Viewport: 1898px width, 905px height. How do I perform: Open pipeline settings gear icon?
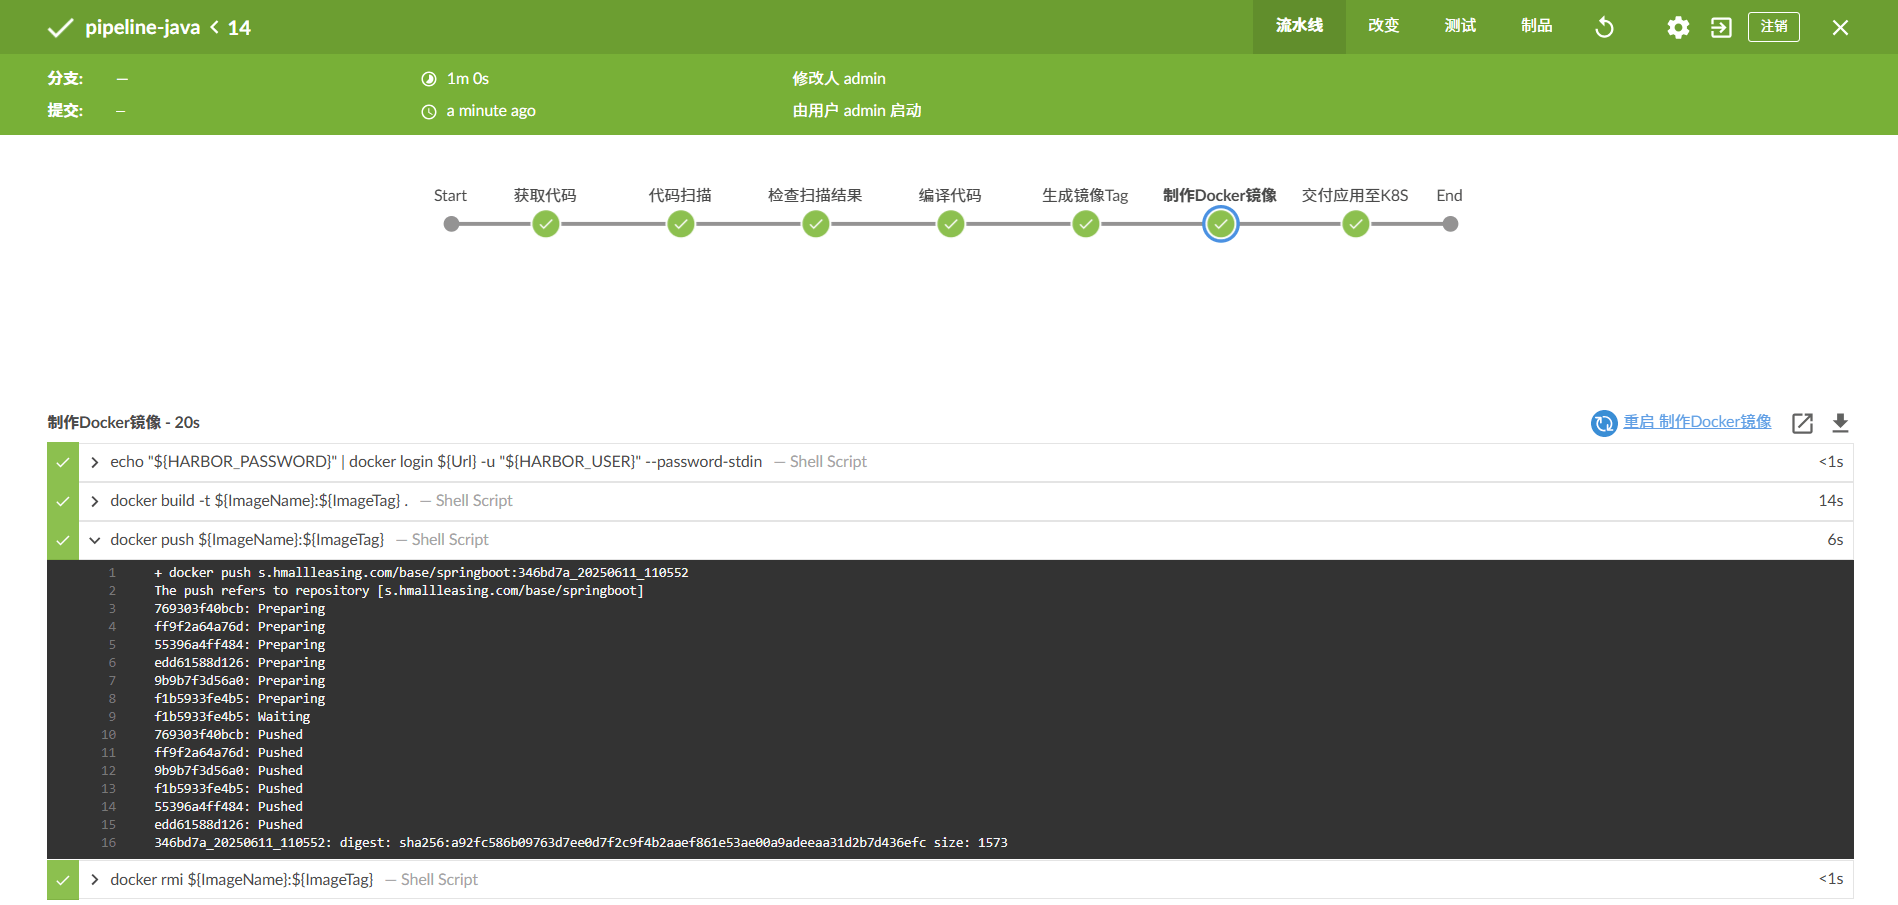click(x=1678, y=27)
